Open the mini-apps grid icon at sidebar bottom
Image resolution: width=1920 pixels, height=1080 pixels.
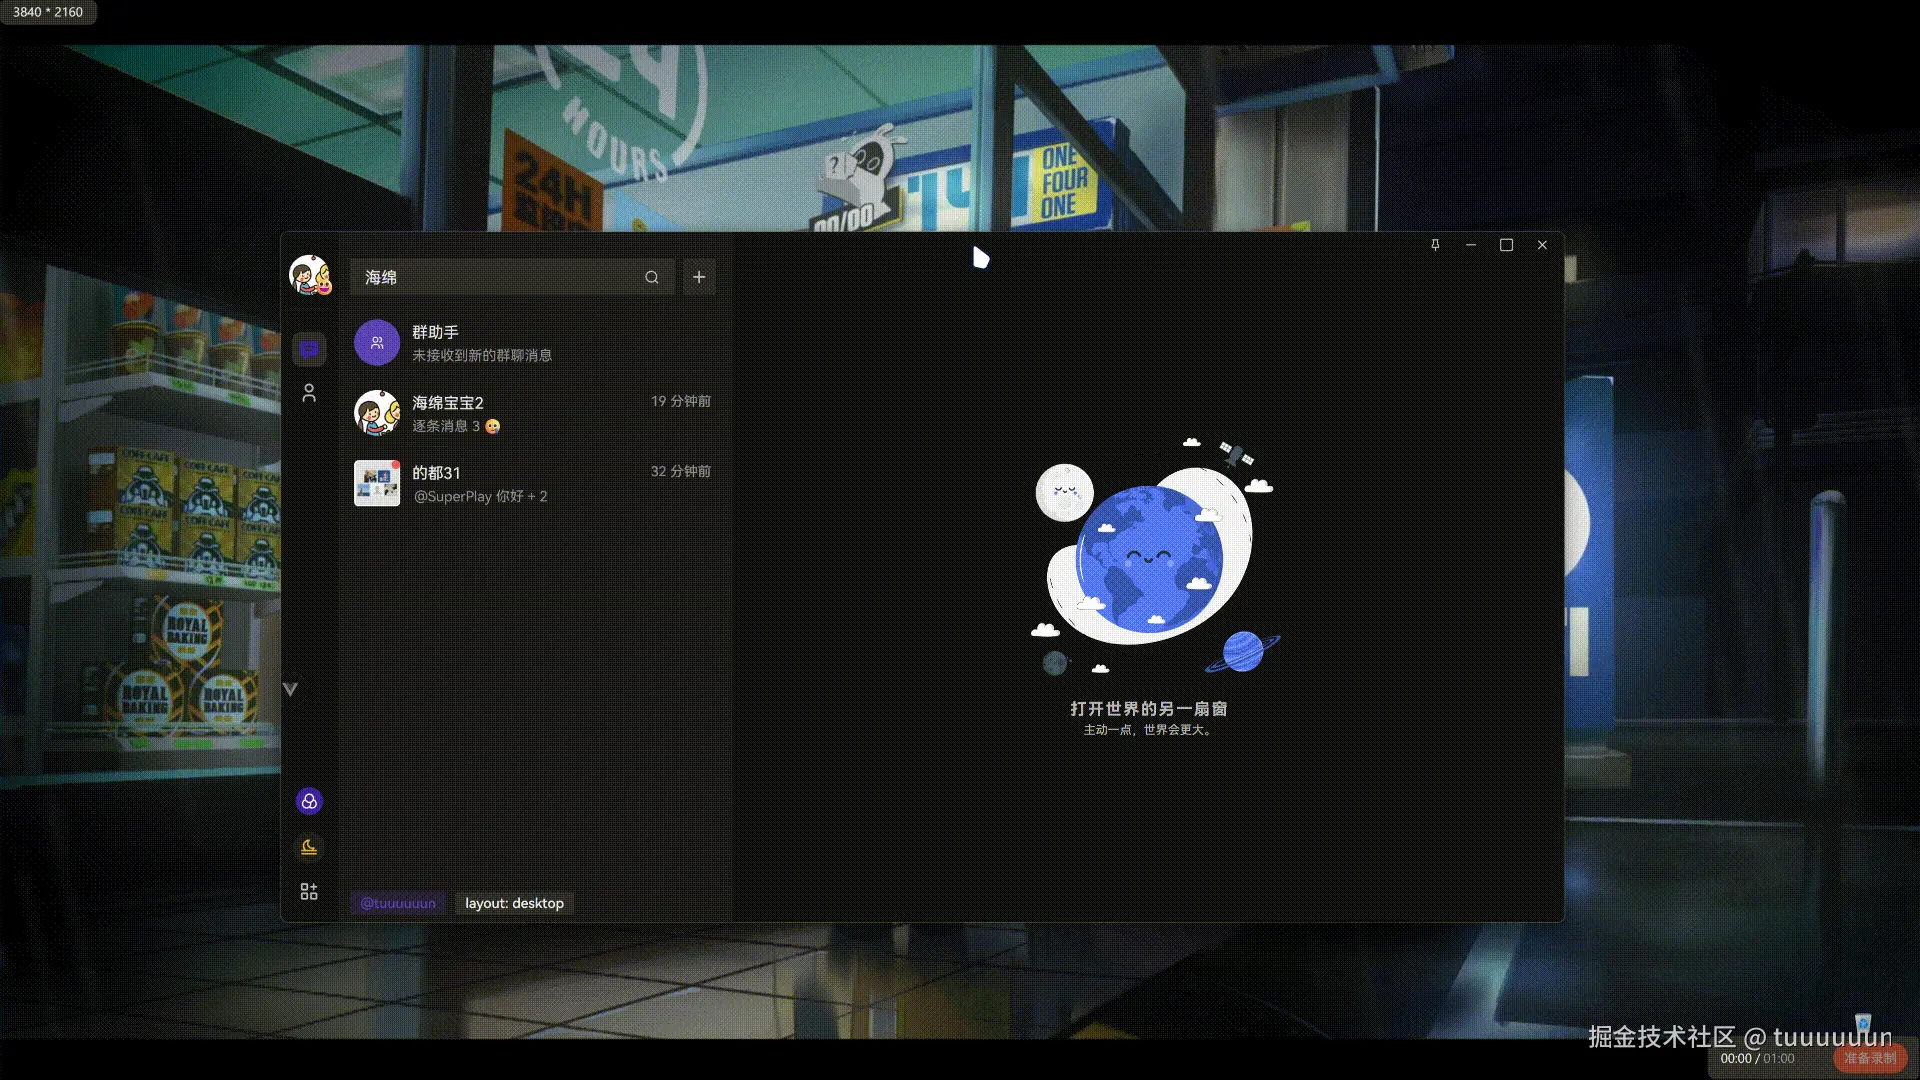(x=309, y=890)
